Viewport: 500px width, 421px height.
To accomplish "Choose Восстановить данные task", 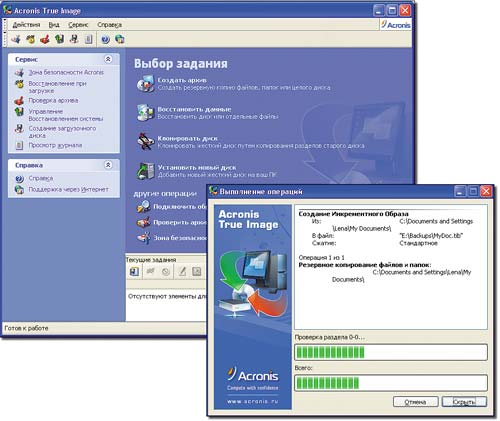I will point(194,109).
